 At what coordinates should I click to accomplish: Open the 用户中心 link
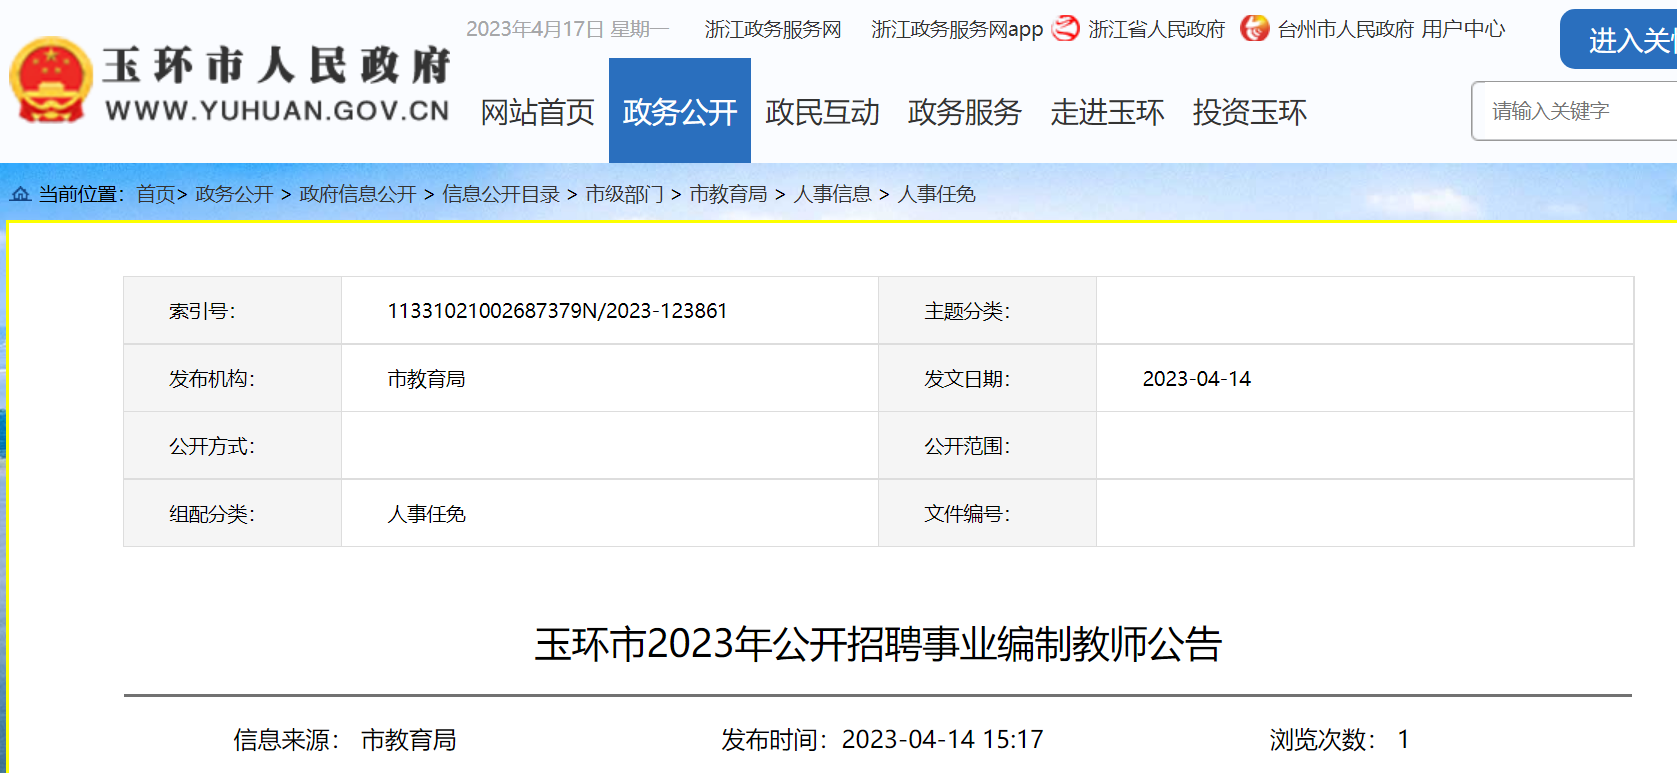1463,30
